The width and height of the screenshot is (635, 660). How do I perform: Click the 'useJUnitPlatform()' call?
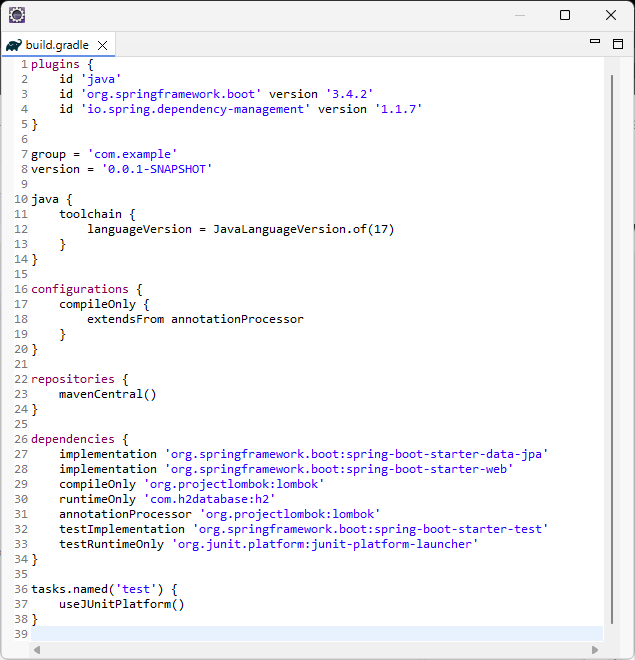pos(122,604)
